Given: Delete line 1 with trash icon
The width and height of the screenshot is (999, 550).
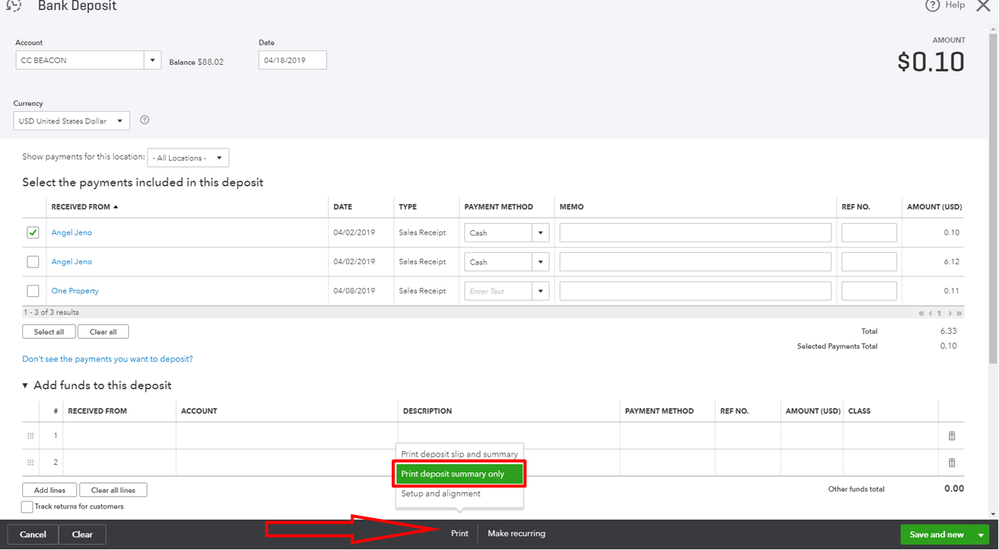Looking at the screenshot, I should (x=952, y=436).
